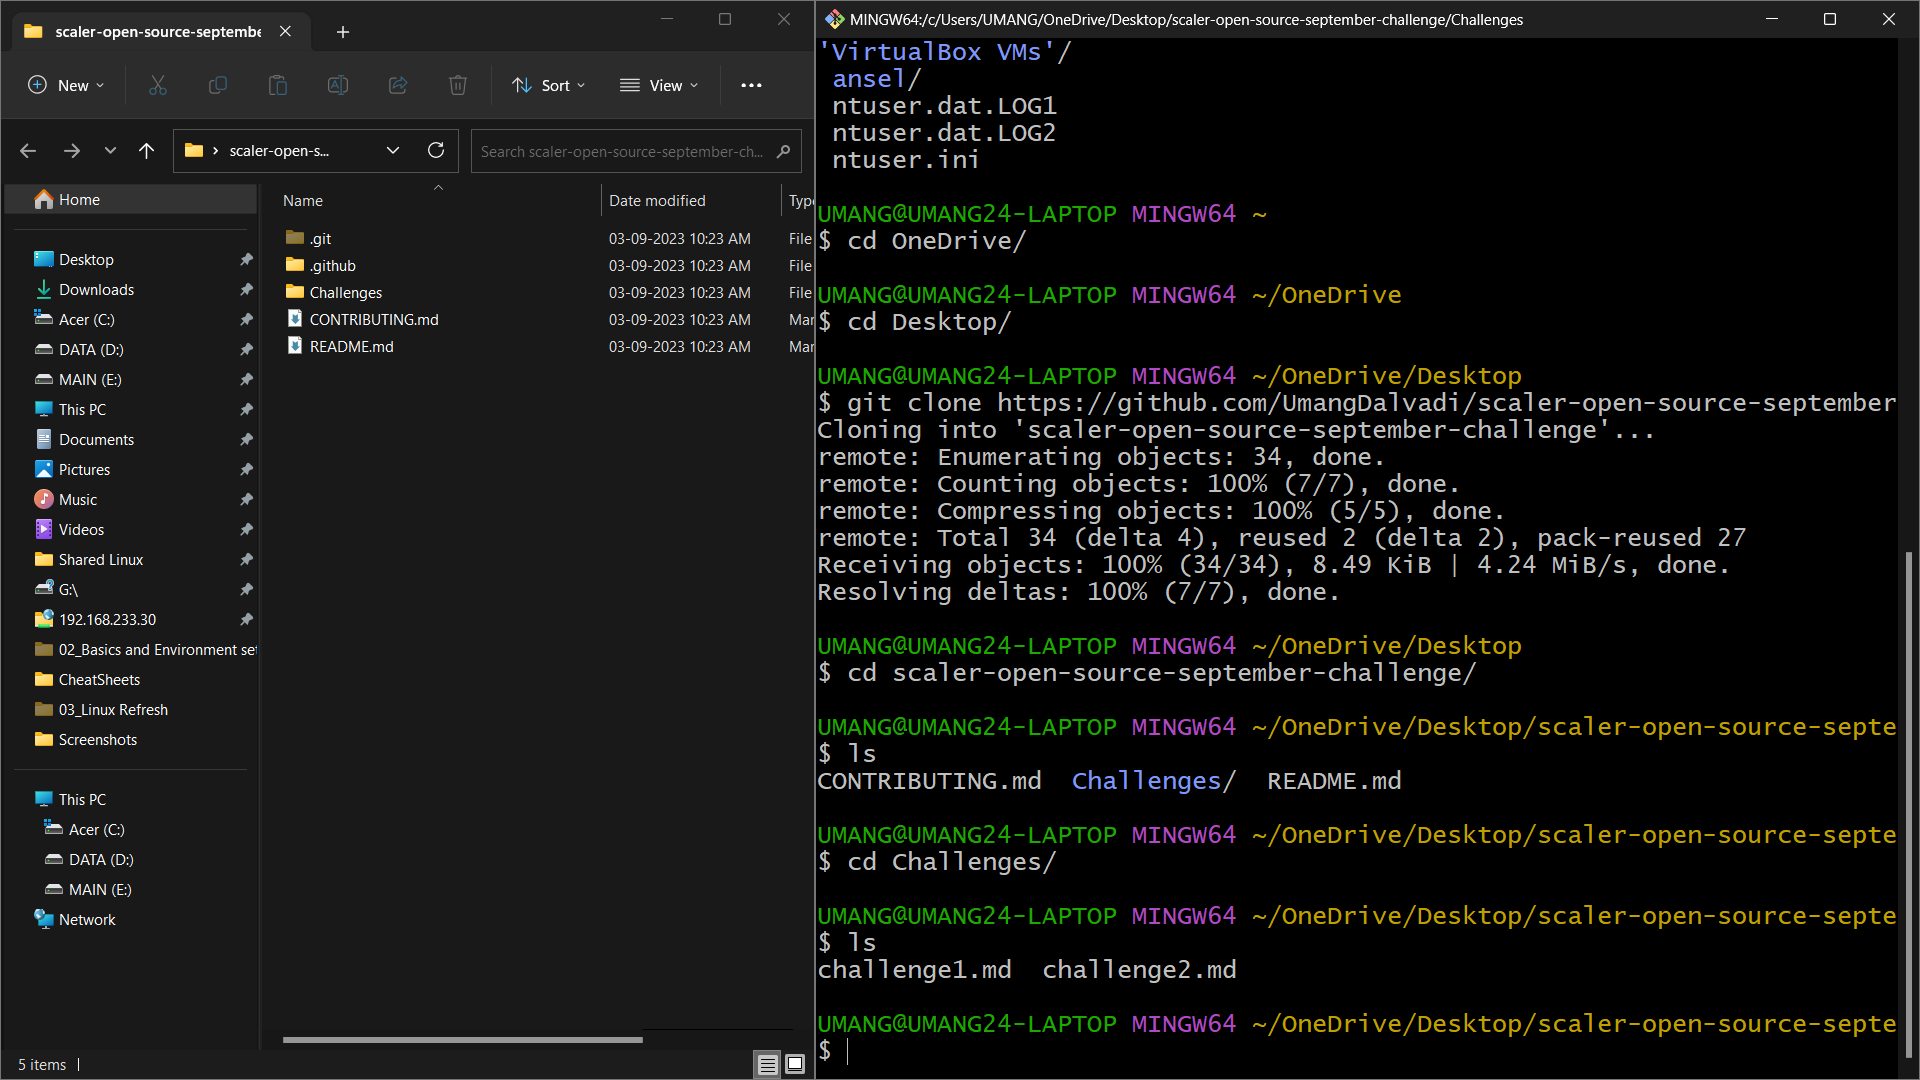Click the Copy icon

coord(218,85)
